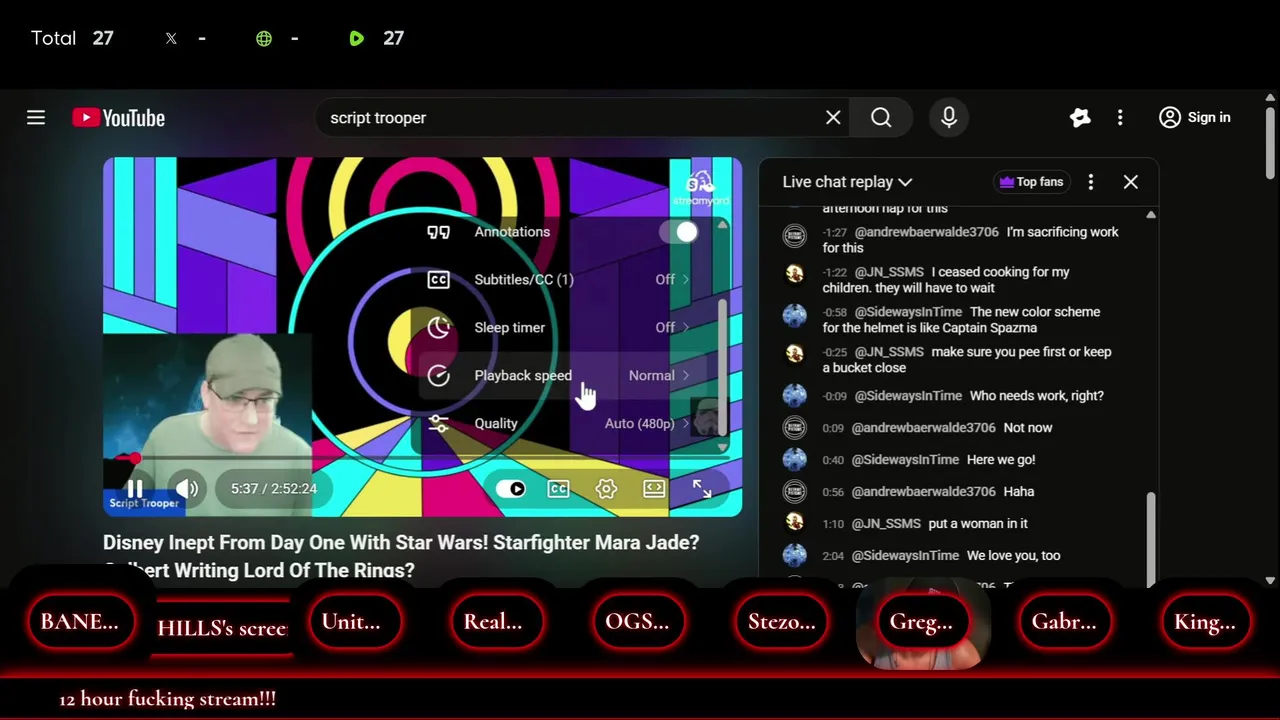Click Sign in button
This screenshot has width=1280, height=720.
click(1195, 118)
